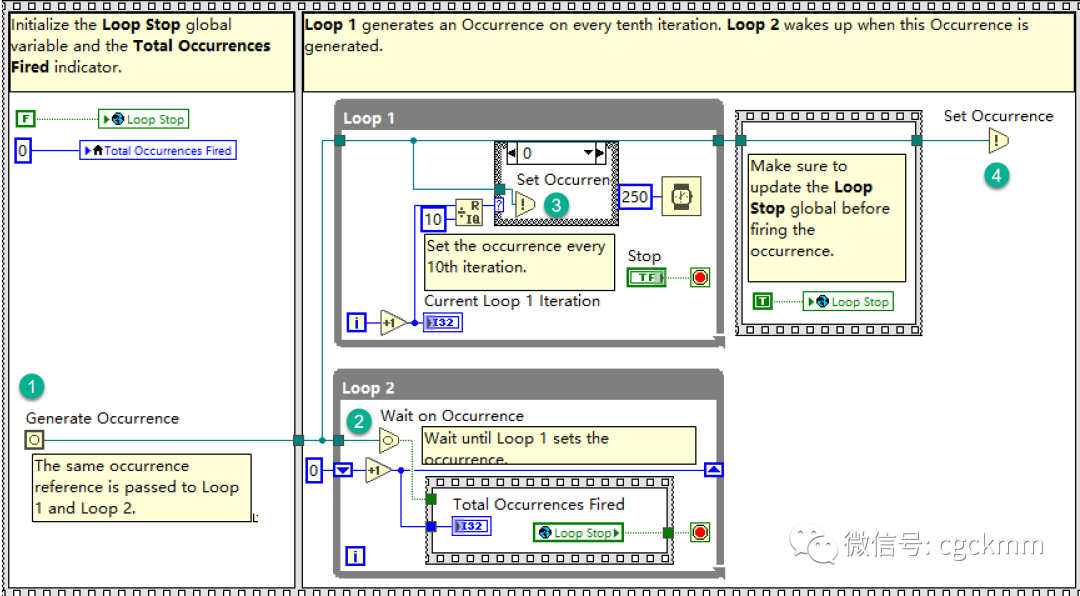Select the left shift register on Loop 2

point(343,471)
